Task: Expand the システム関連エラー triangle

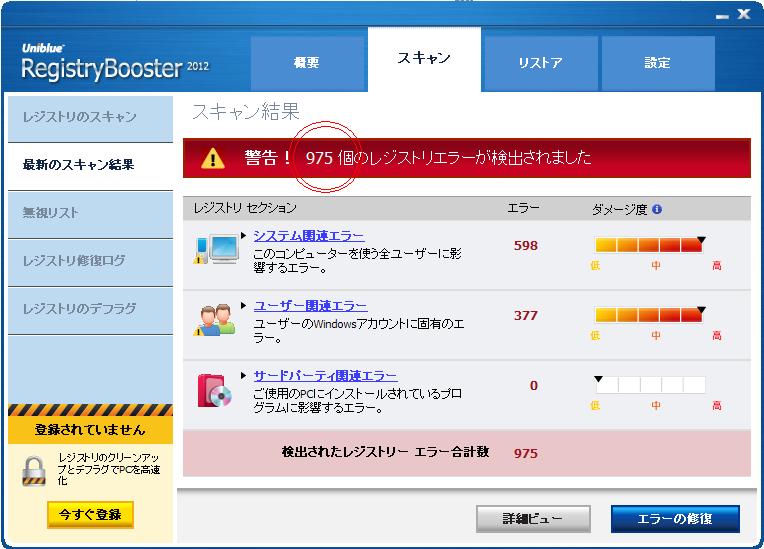Action: (244, 236)
